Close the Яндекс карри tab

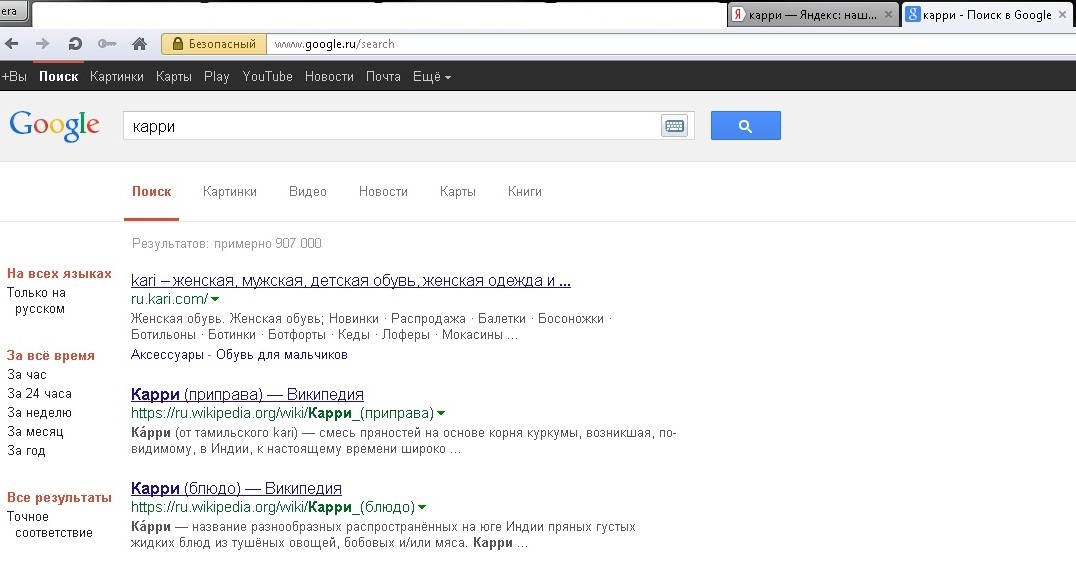click(x=888, y=14)
